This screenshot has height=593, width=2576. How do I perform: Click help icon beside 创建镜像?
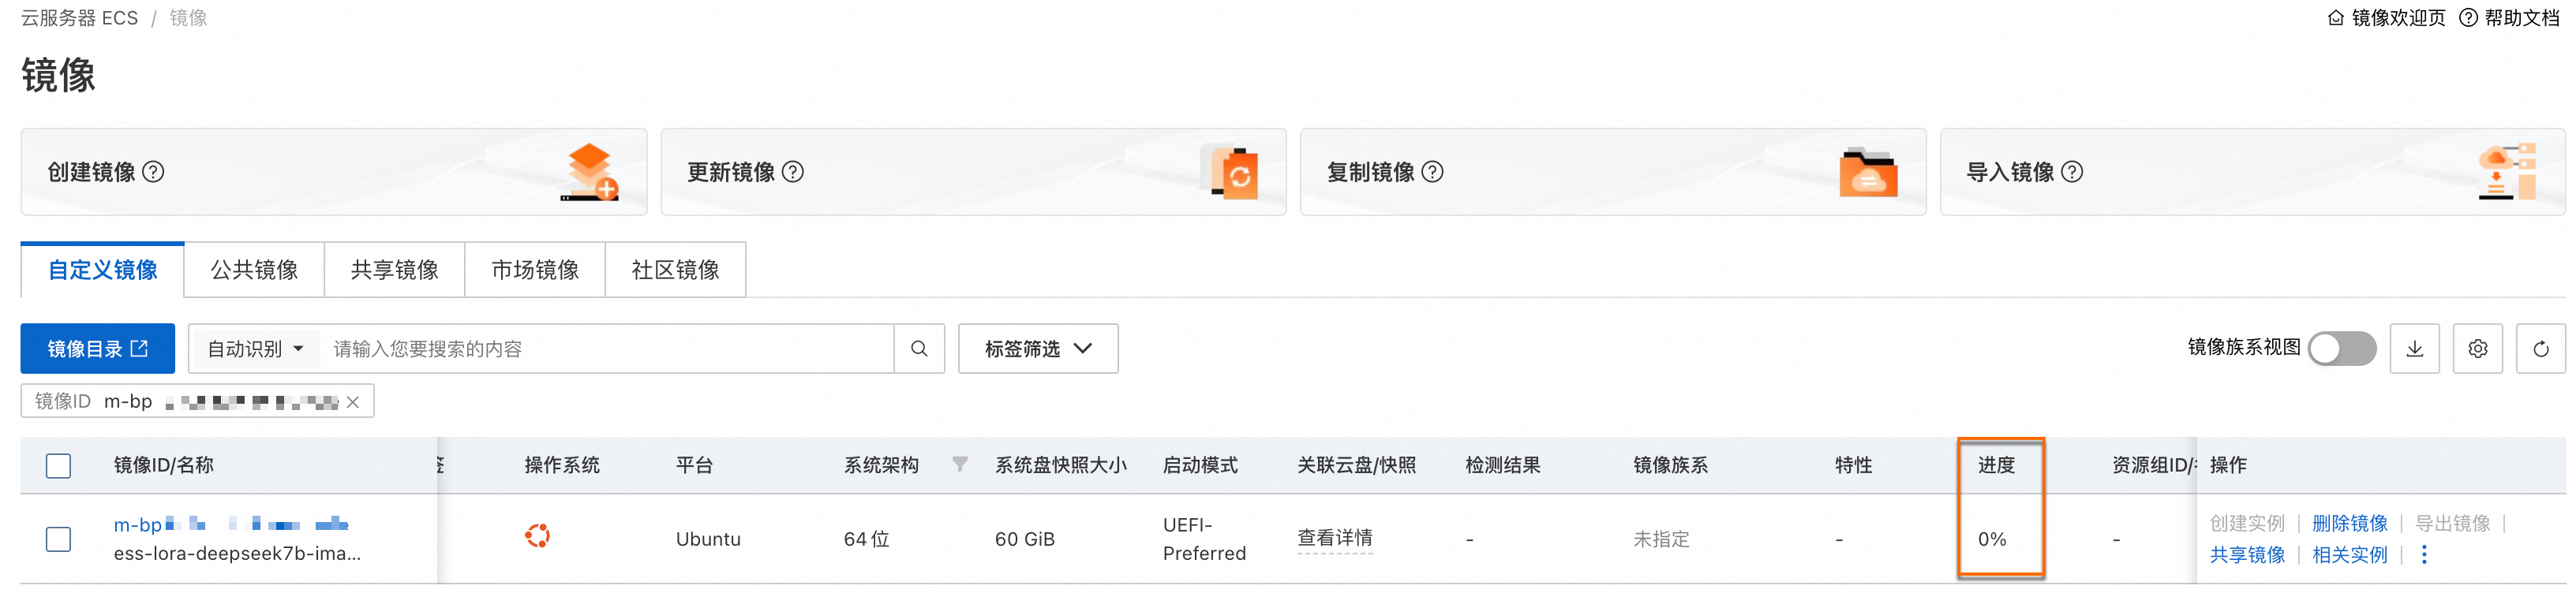click(153, 172)
